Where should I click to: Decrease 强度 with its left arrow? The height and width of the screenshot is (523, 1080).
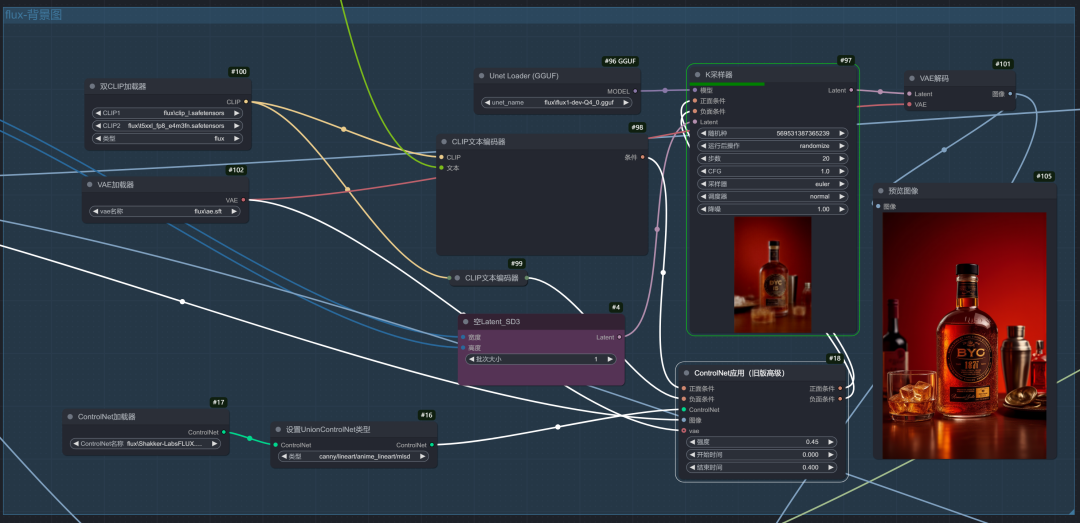pyautogui.click(x=692, y=442)
